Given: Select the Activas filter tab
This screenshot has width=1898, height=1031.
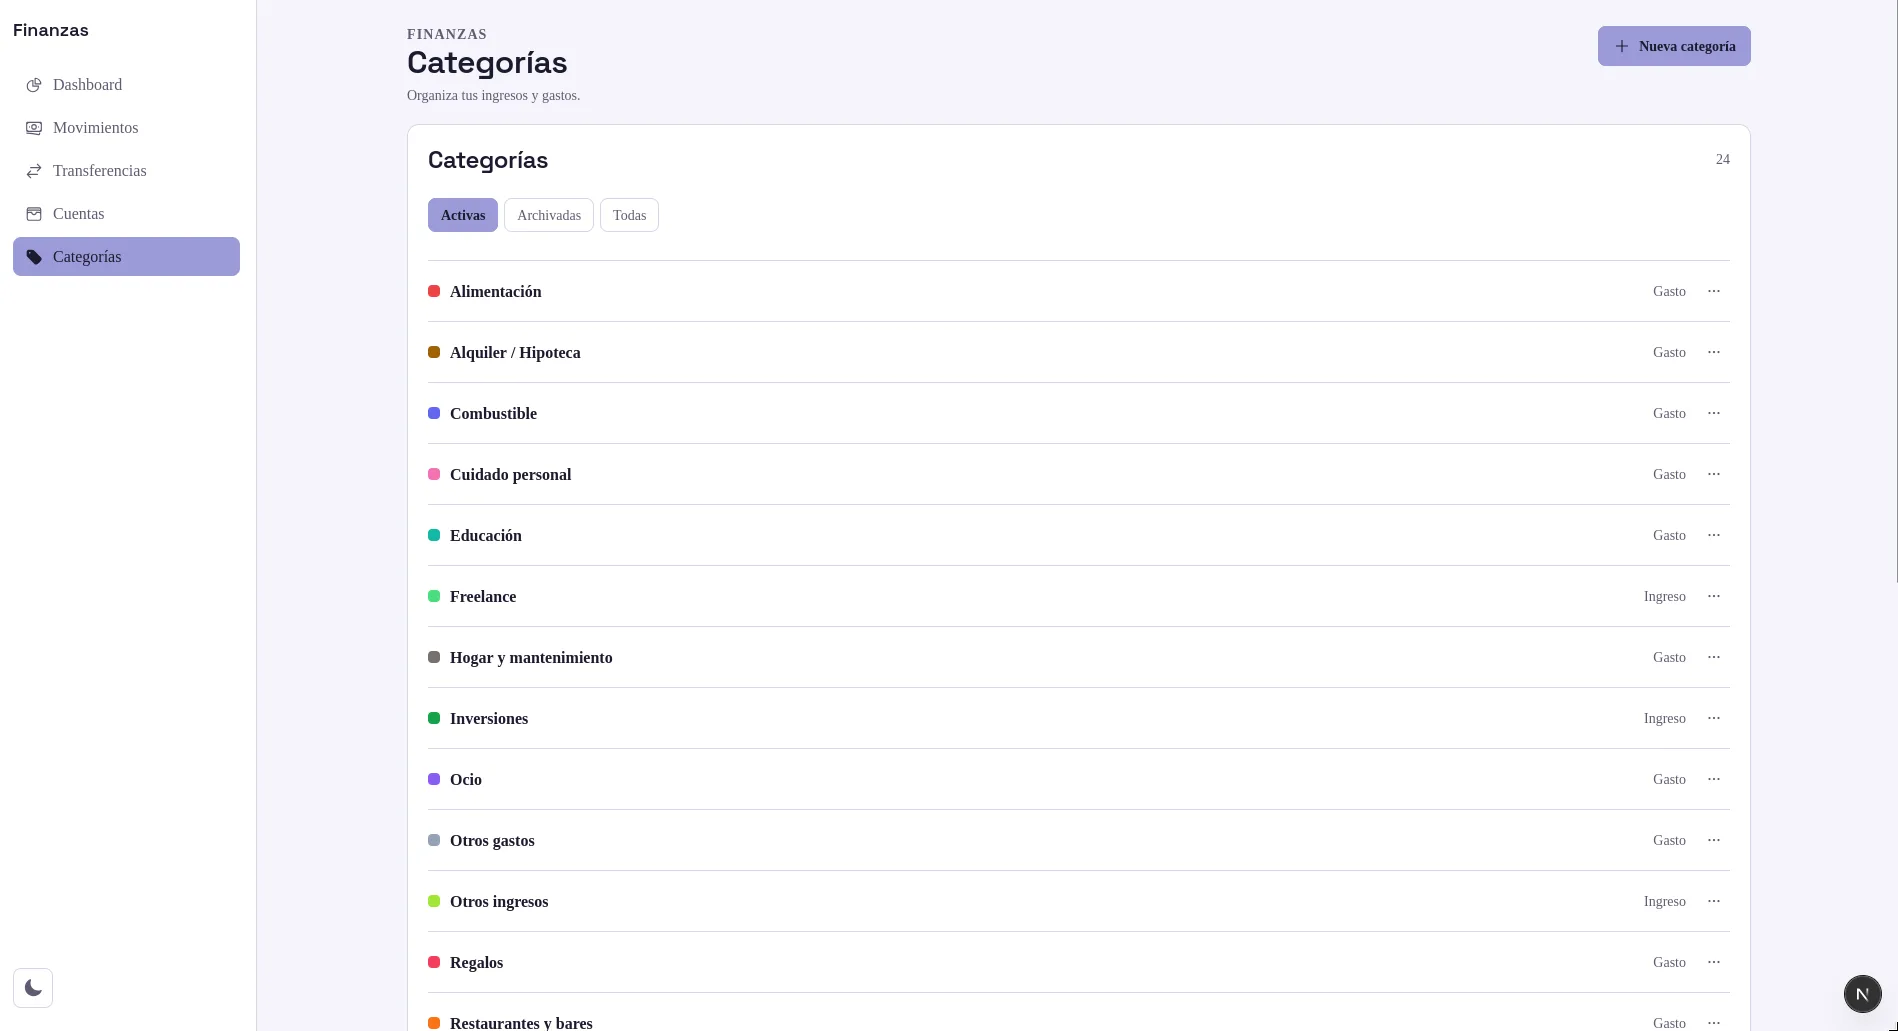Looking at the screenshot, I should 463,215.
